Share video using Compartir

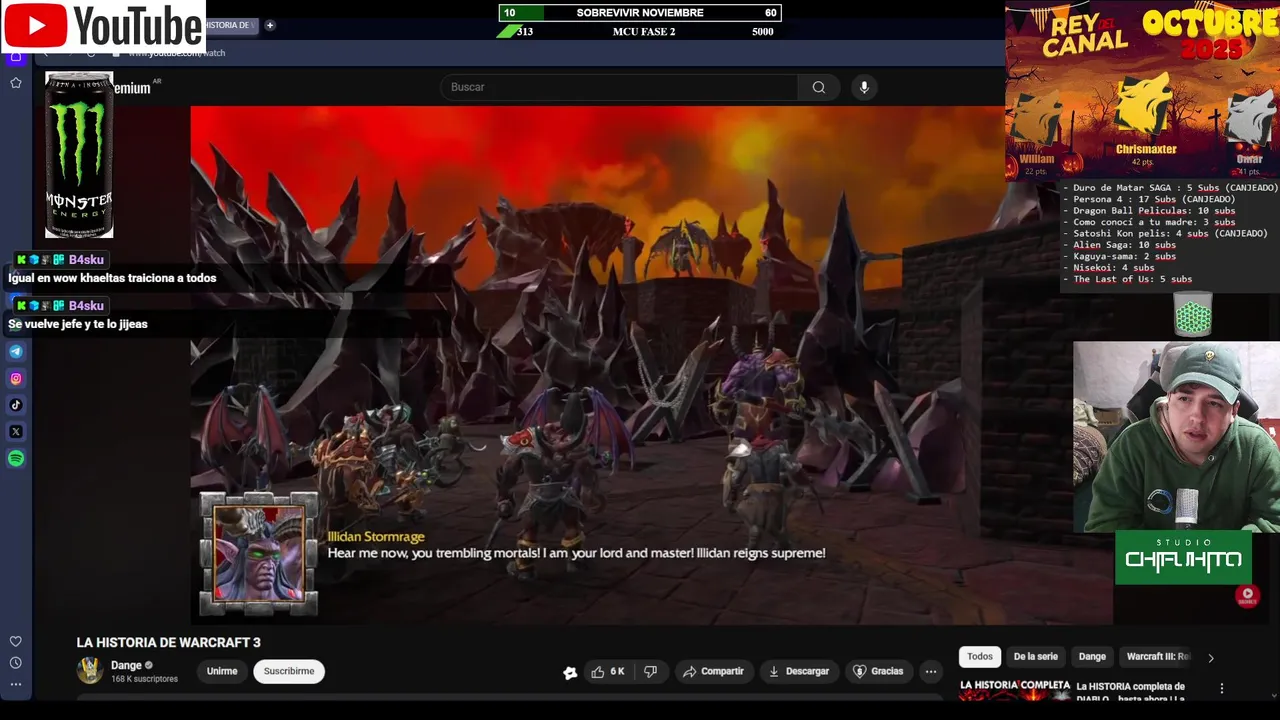713,672
